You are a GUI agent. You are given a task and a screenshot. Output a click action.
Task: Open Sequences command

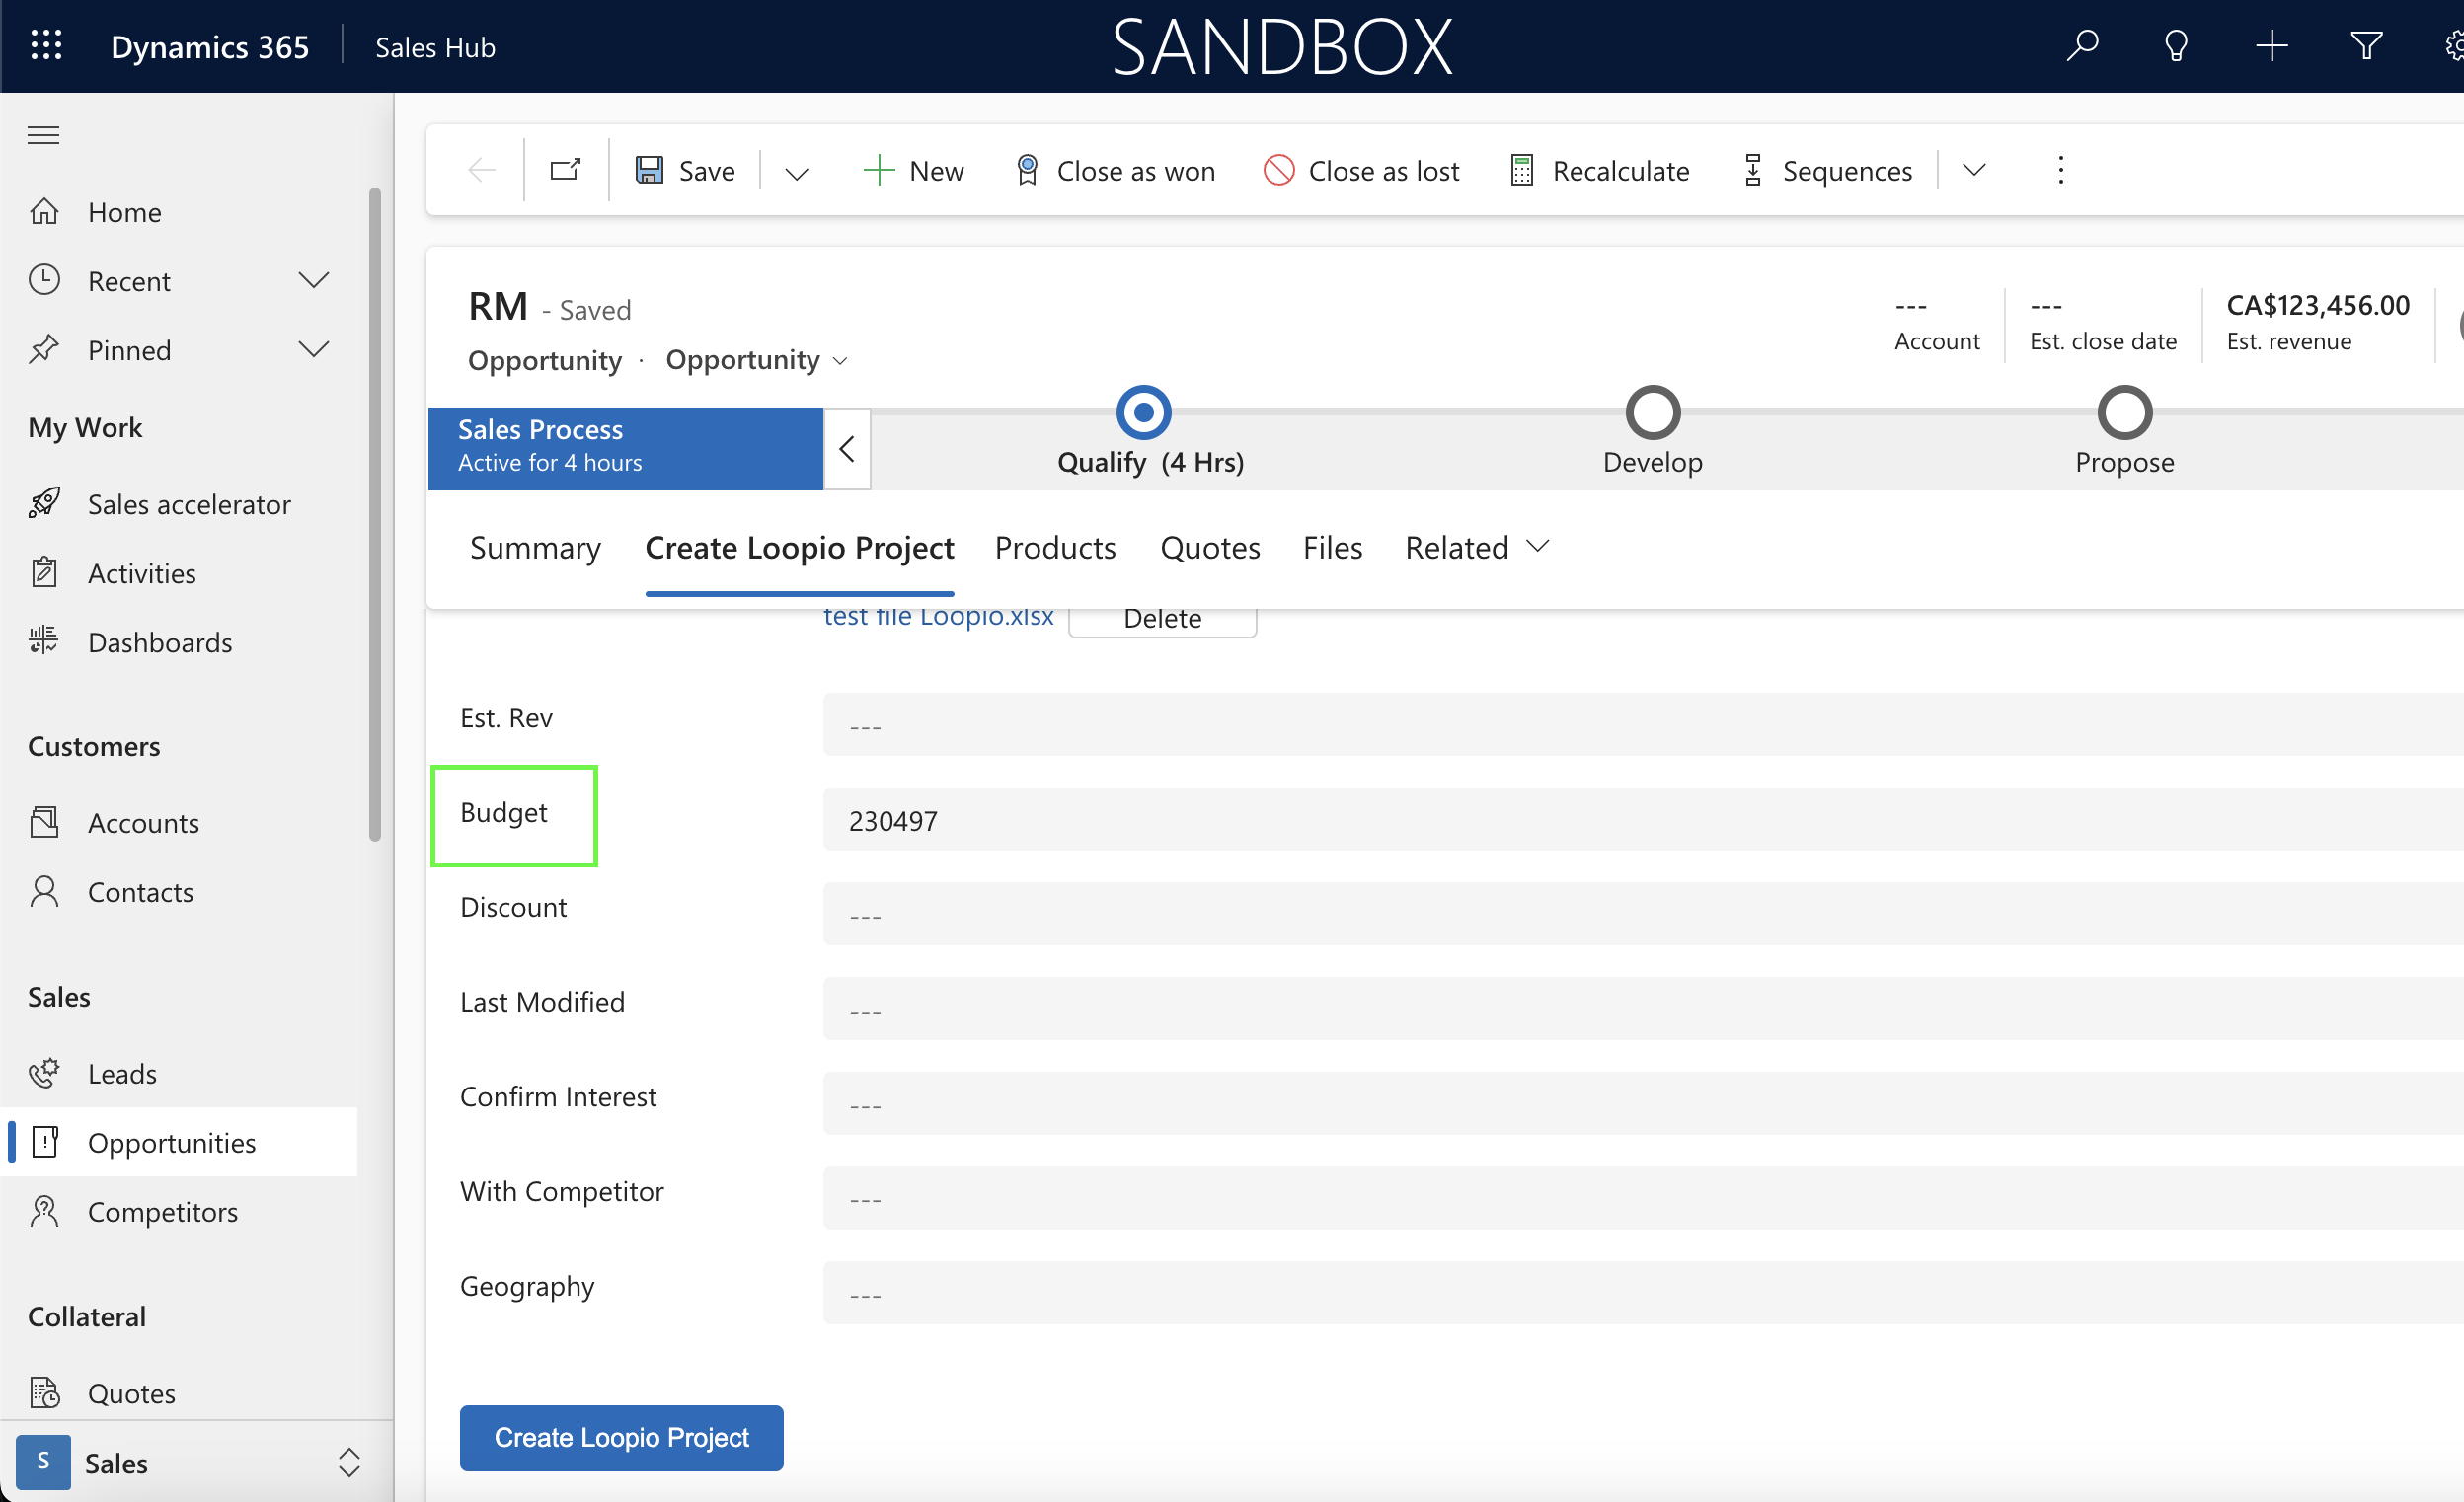1826,171
